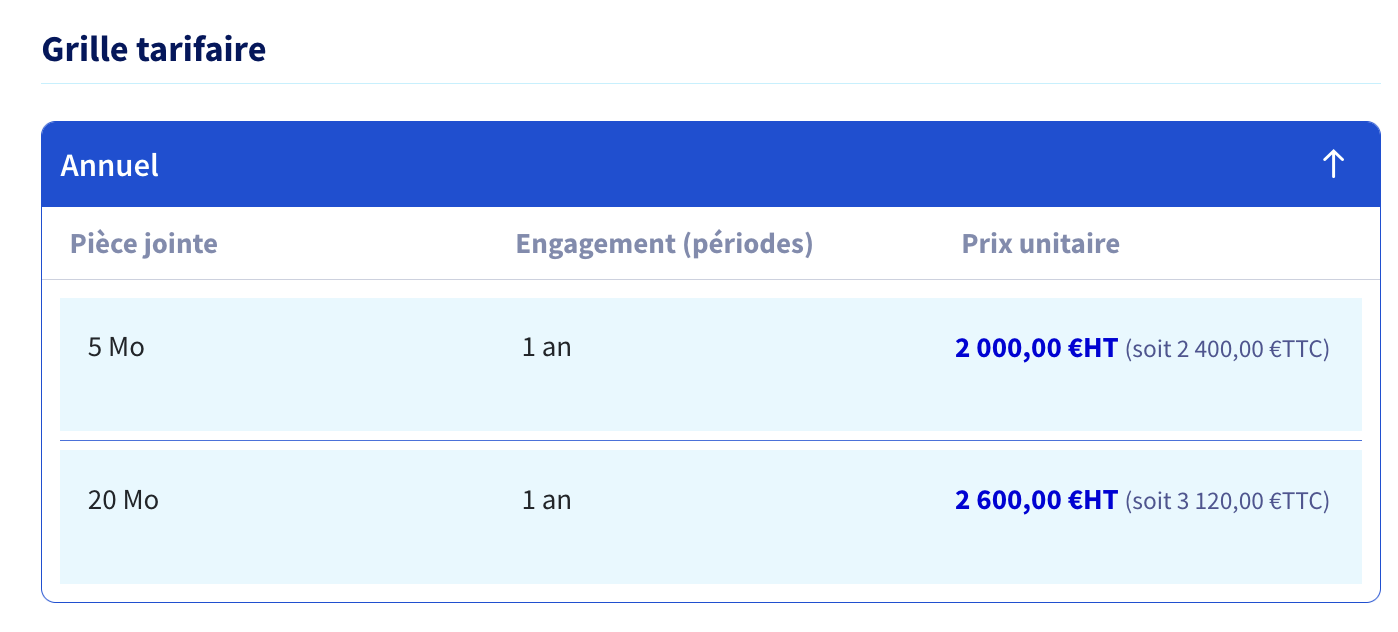This screenshot has height=632, width=1398.
Task: Click the 2 000,00 €HT price
Action: [1036, 349]
